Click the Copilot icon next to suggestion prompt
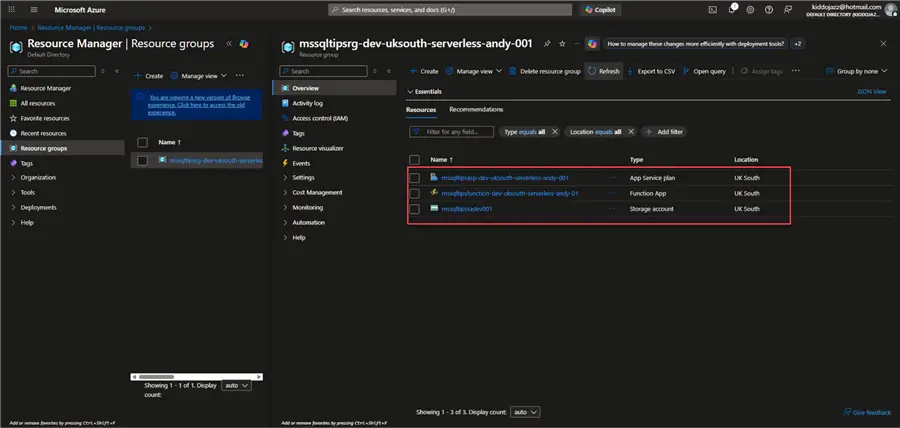 coord(592,44)
